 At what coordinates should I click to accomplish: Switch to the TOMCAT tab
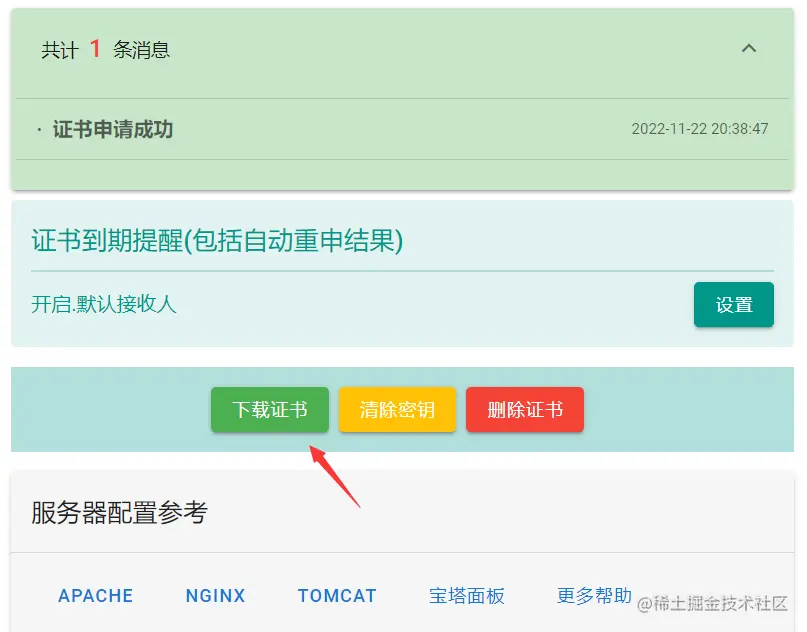(x=337, y=596)
